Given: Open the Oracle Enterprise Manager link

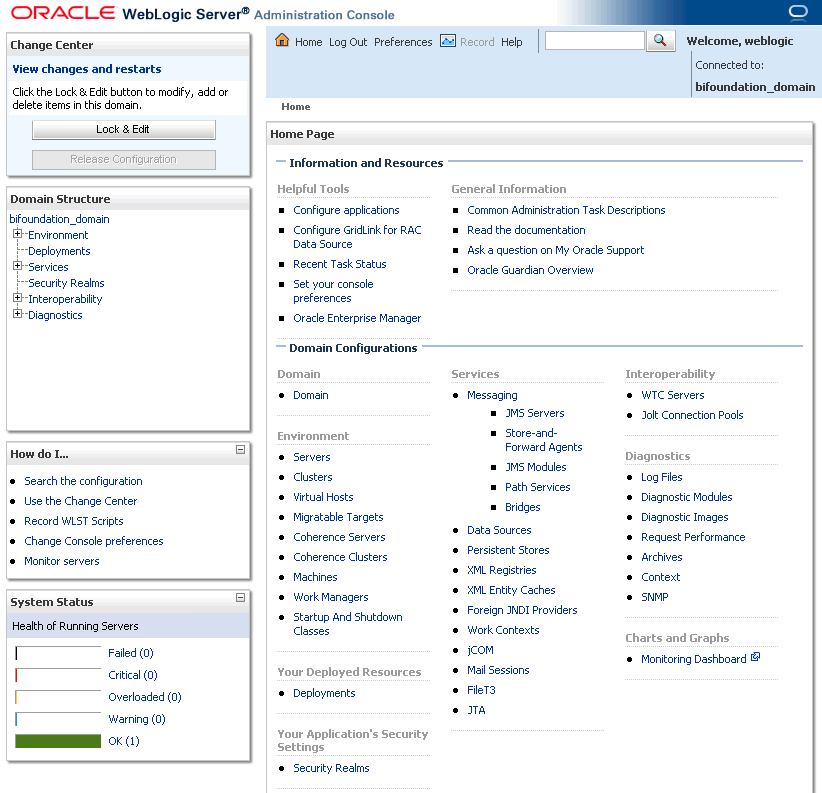Looking at the screenshot, I should click(x=357, y=318).
